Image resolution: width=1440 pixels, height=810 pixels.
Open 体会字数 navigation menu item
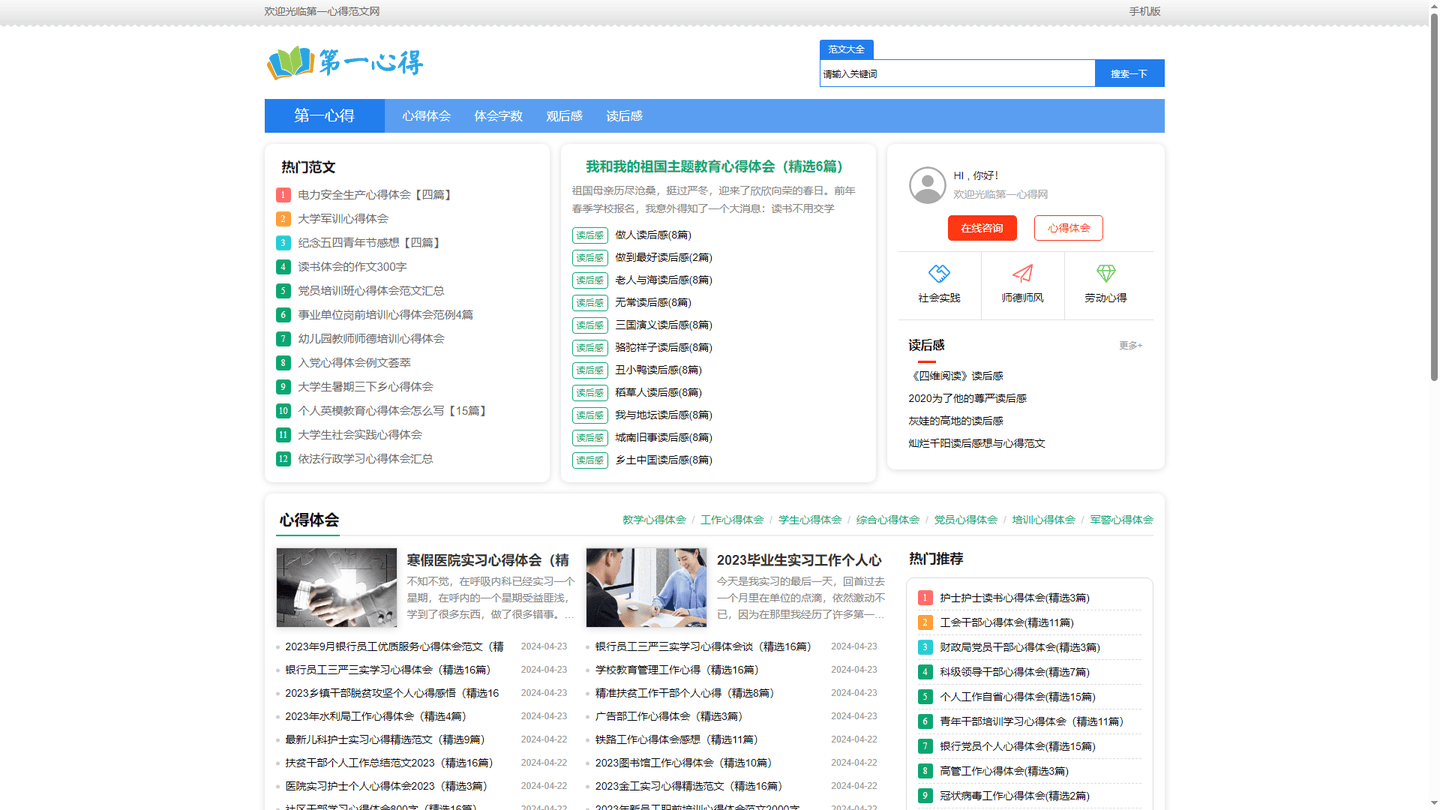coord(498,116)
